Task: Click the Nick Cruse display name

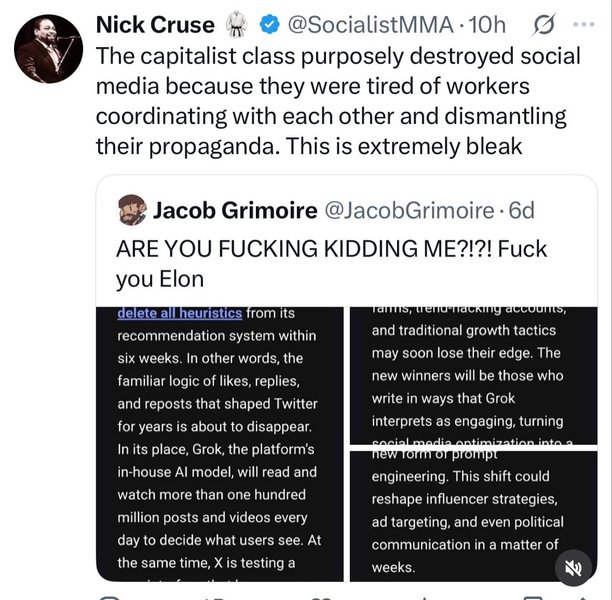Action: coord(155,25)
